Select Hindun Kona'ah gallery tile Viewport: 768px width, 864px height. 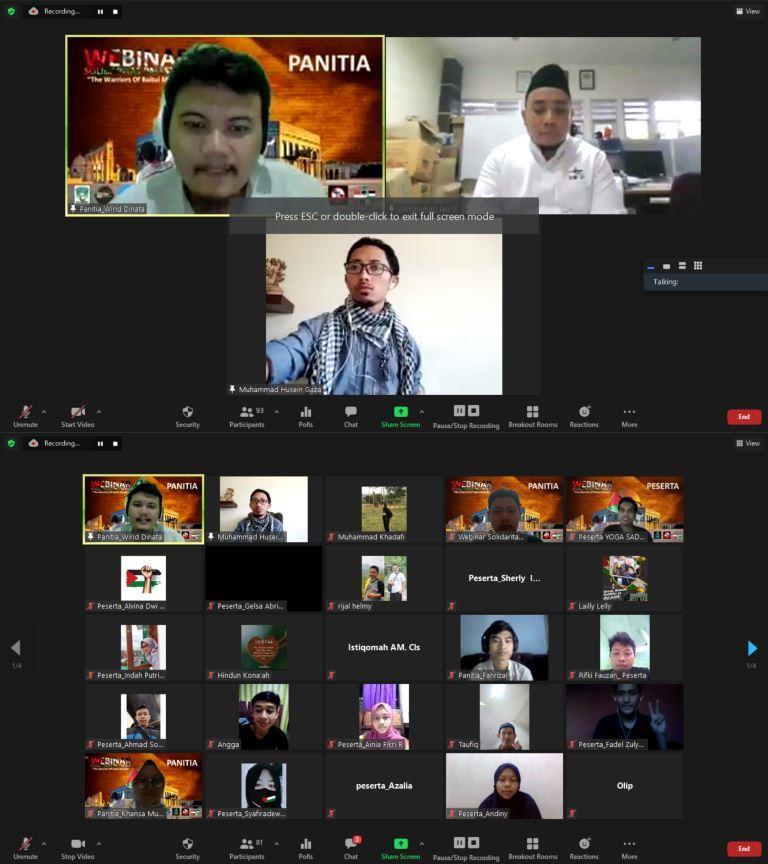pyautogui.click(x=264, y=647)
